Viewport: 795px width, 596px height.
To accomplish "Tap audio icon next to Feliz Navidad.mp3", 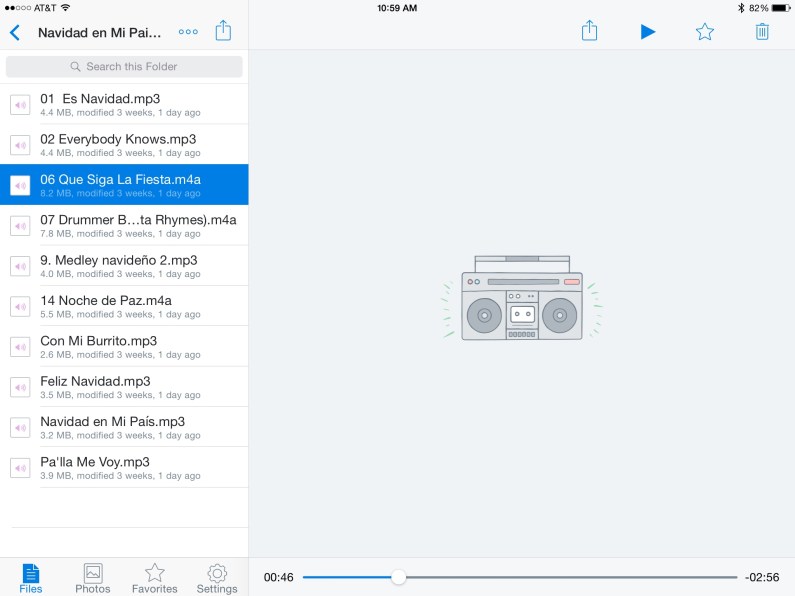I will coord(20,387).
